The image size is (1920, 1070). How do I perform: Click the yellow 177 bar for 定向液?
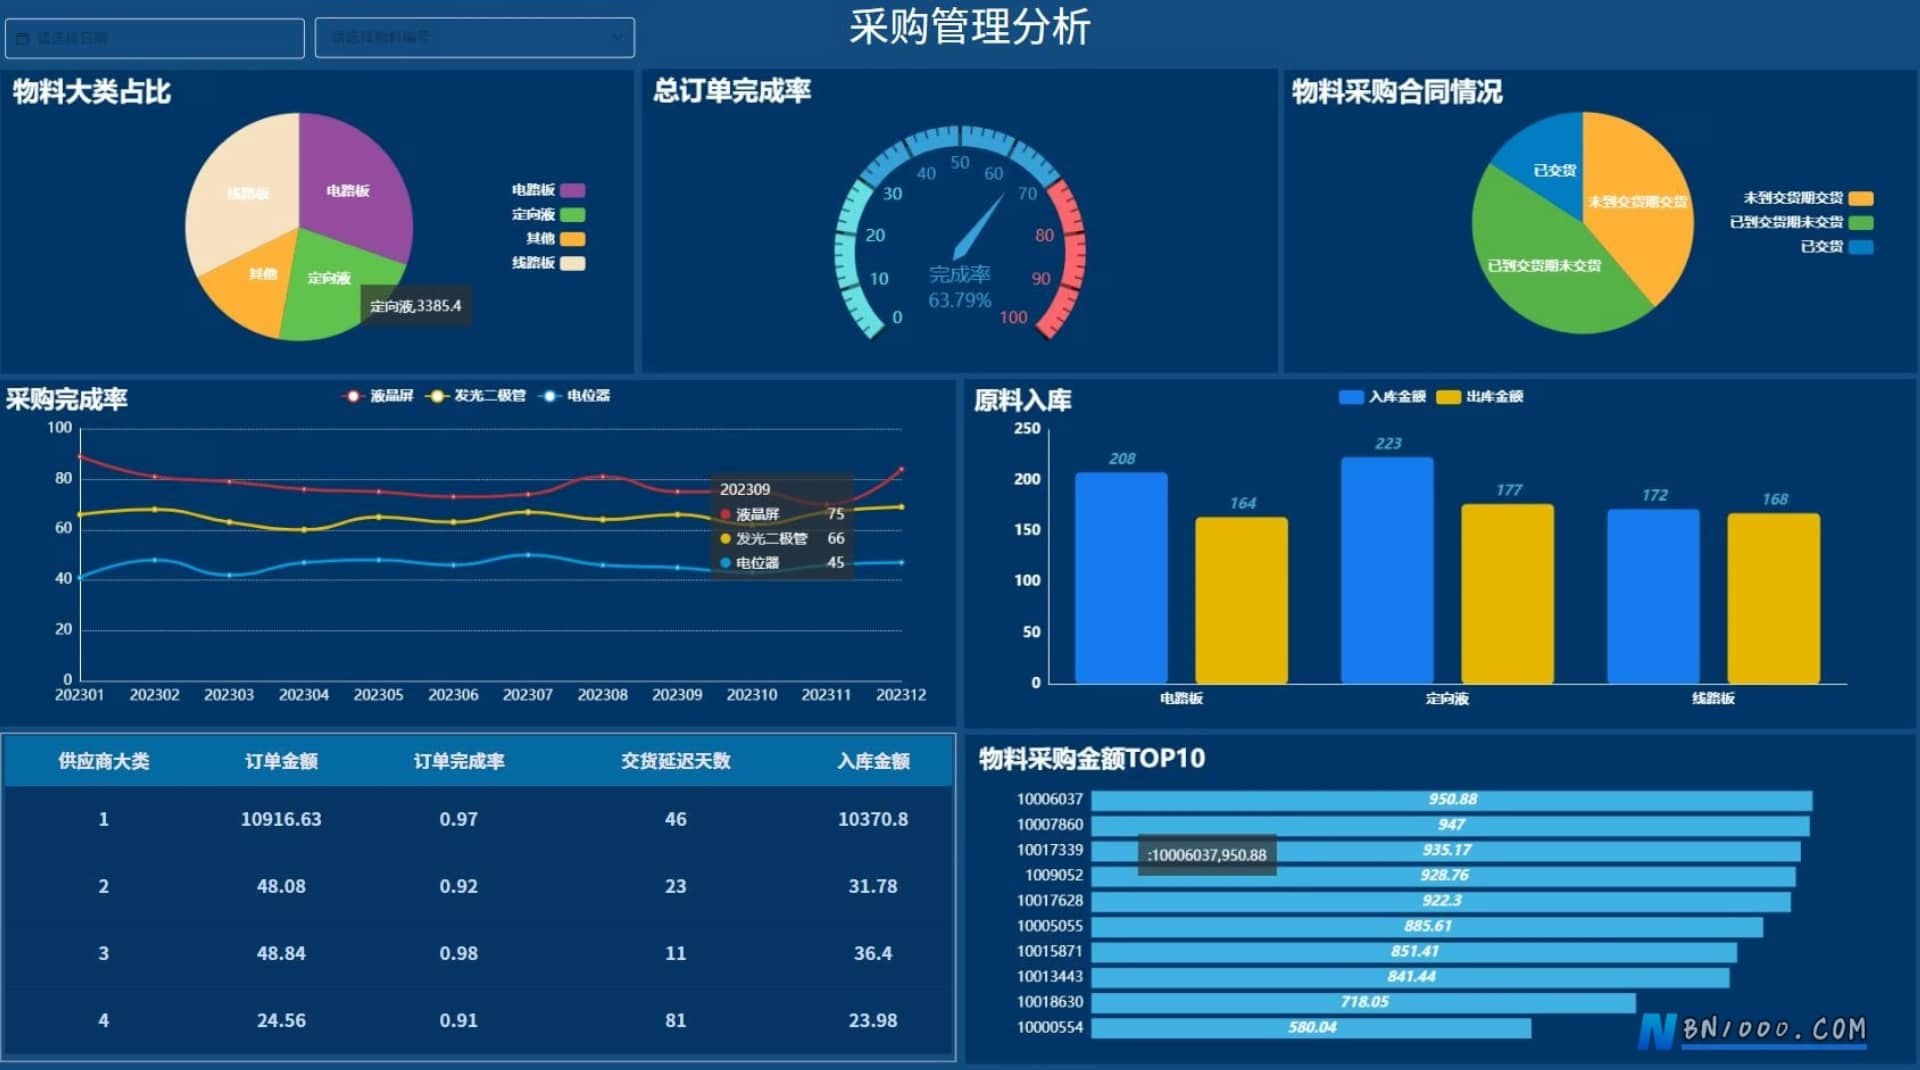click(1507, 594)
